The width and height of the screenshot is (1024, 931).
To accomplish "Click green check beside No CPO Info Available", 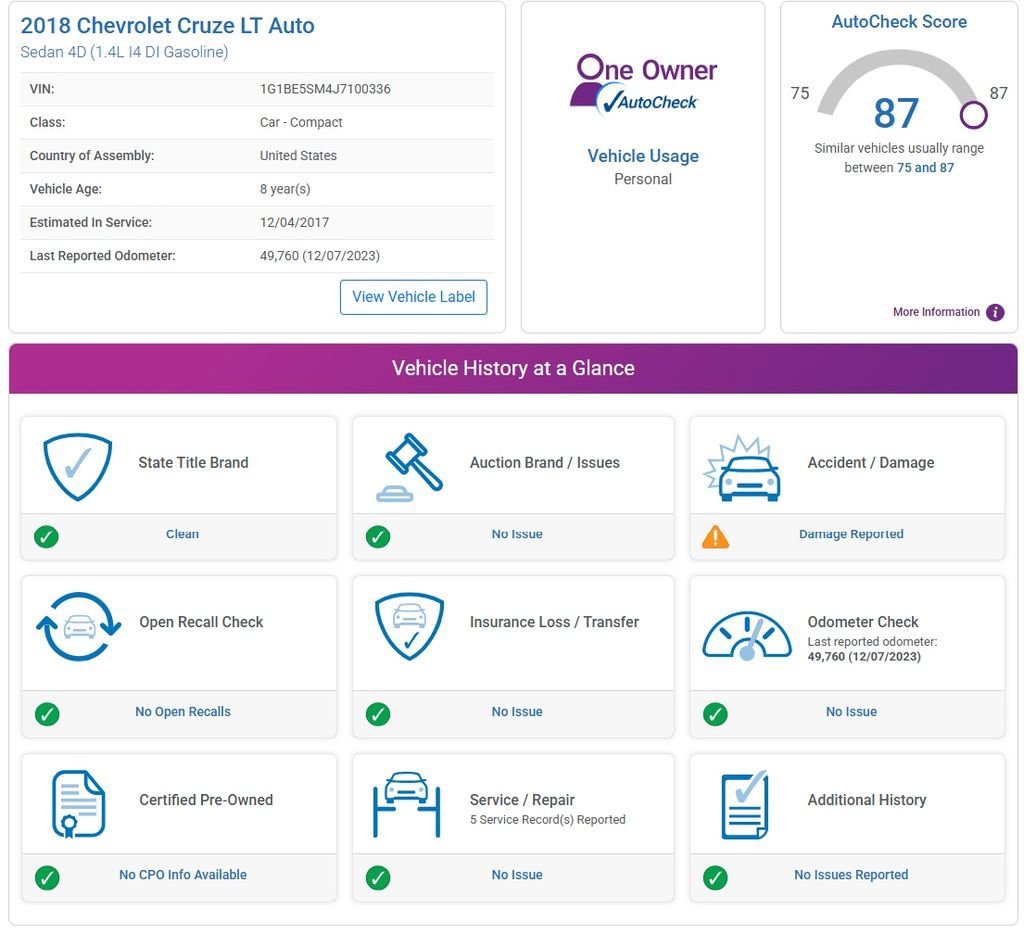I will 47,877.
